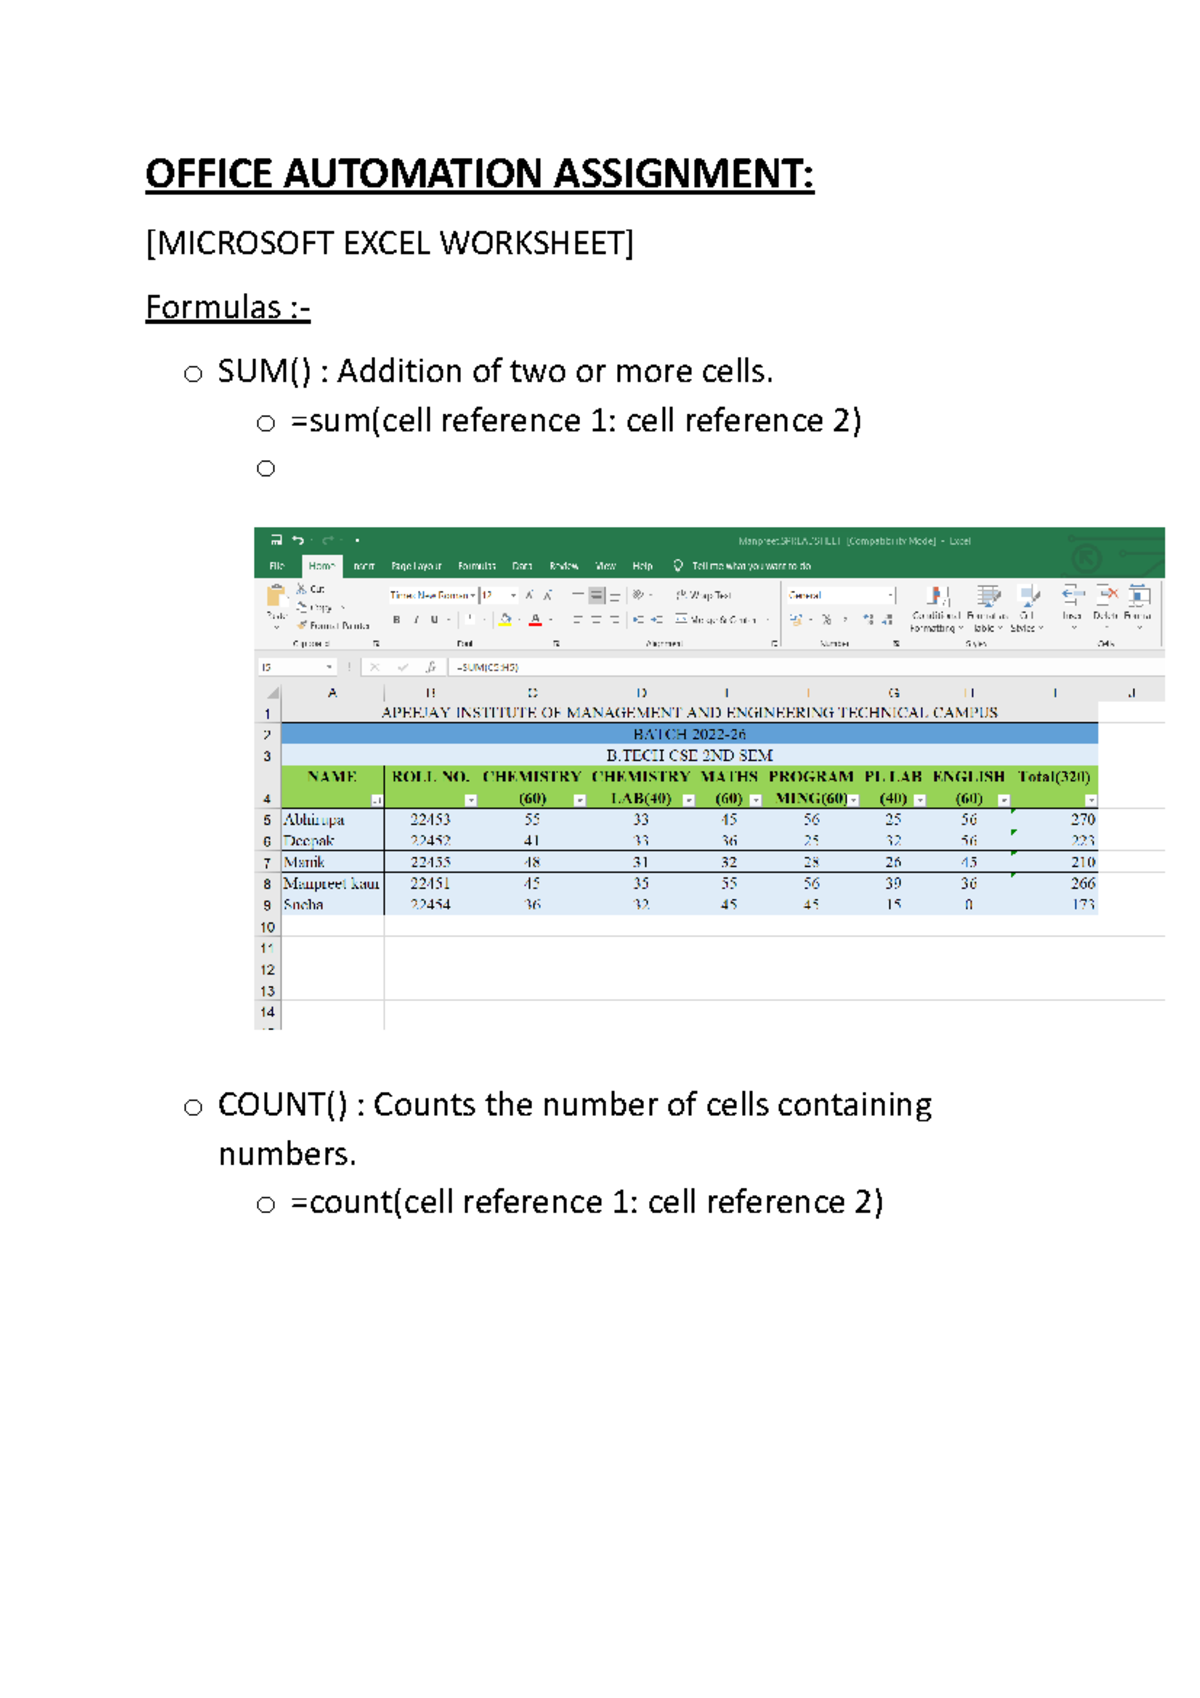This screenshot has width=1200, height=1698.
Task: Click the Save icon in quick access toolbar
Action: point(276,541)
